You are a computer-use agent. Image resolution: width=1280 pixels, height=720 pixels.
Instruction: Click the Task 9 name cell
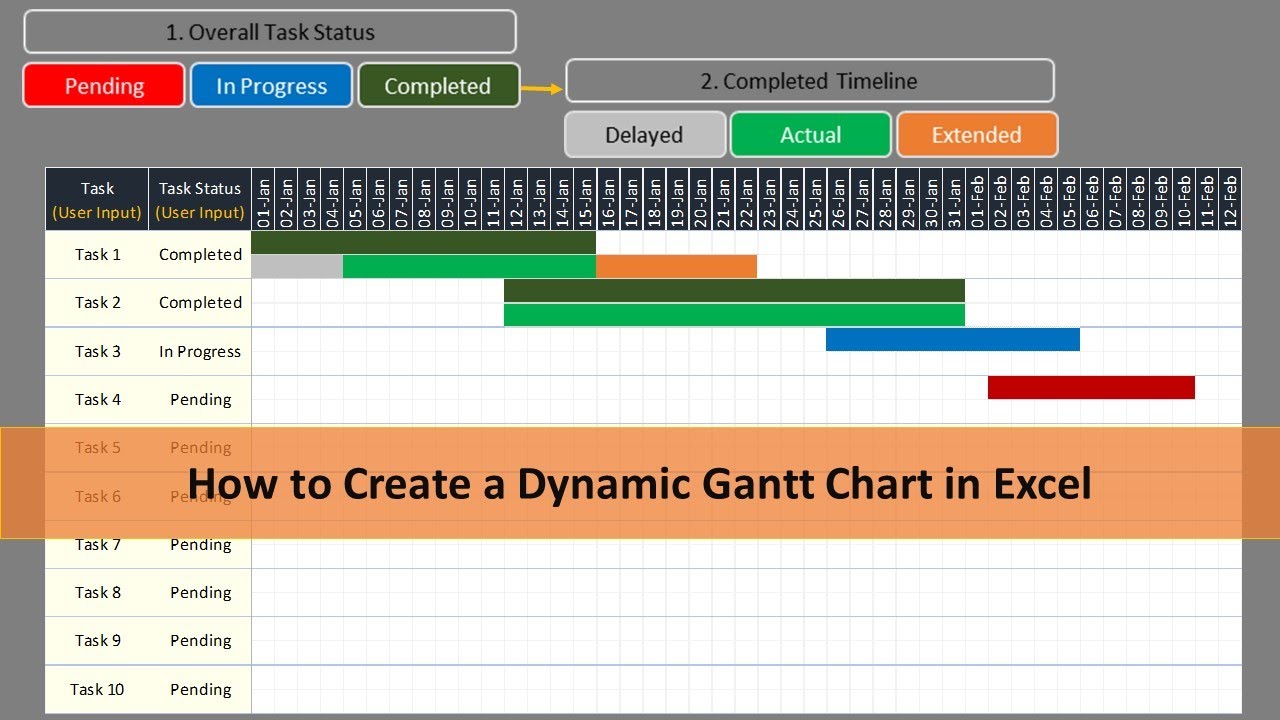(97, 641)
